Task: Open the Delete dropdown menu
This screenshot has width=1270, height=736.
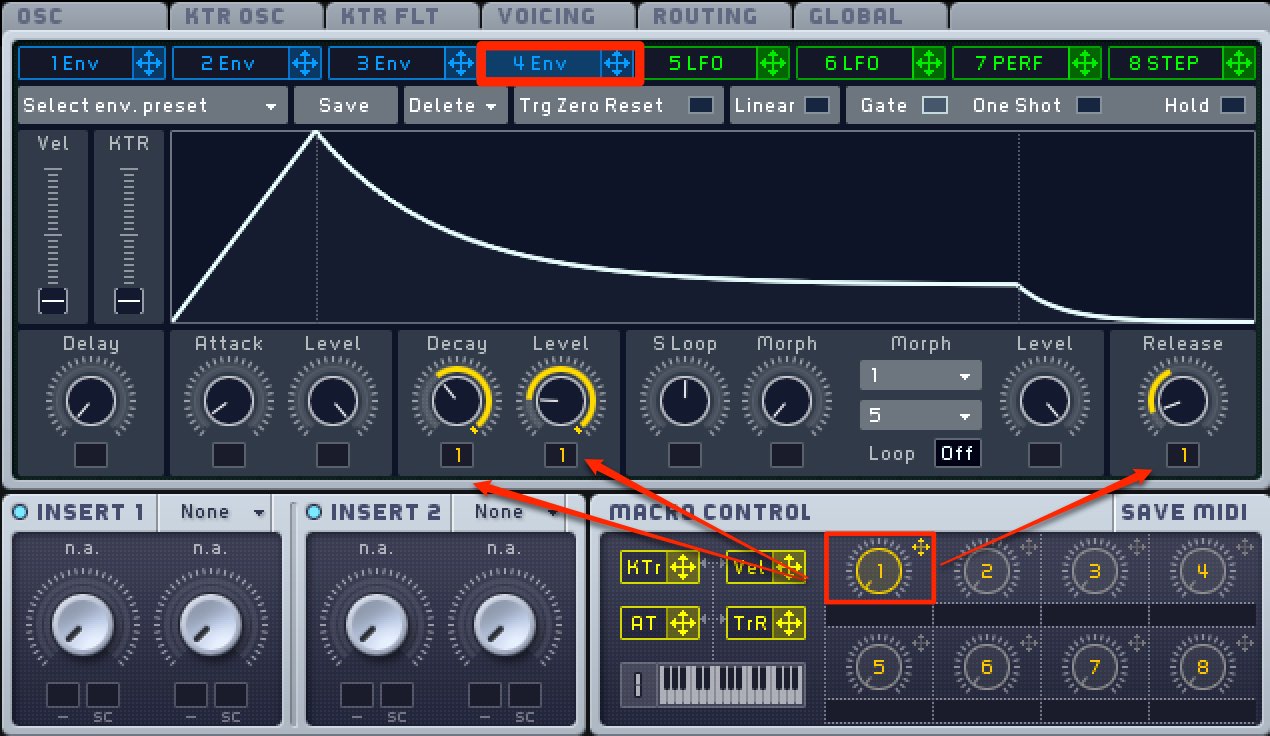Action: coord(454,105)
